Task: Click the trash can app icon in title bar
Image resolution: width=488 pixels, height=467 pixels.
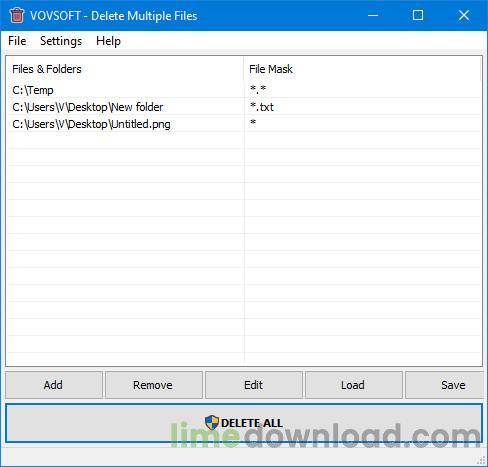Action: tap(17, 15)
